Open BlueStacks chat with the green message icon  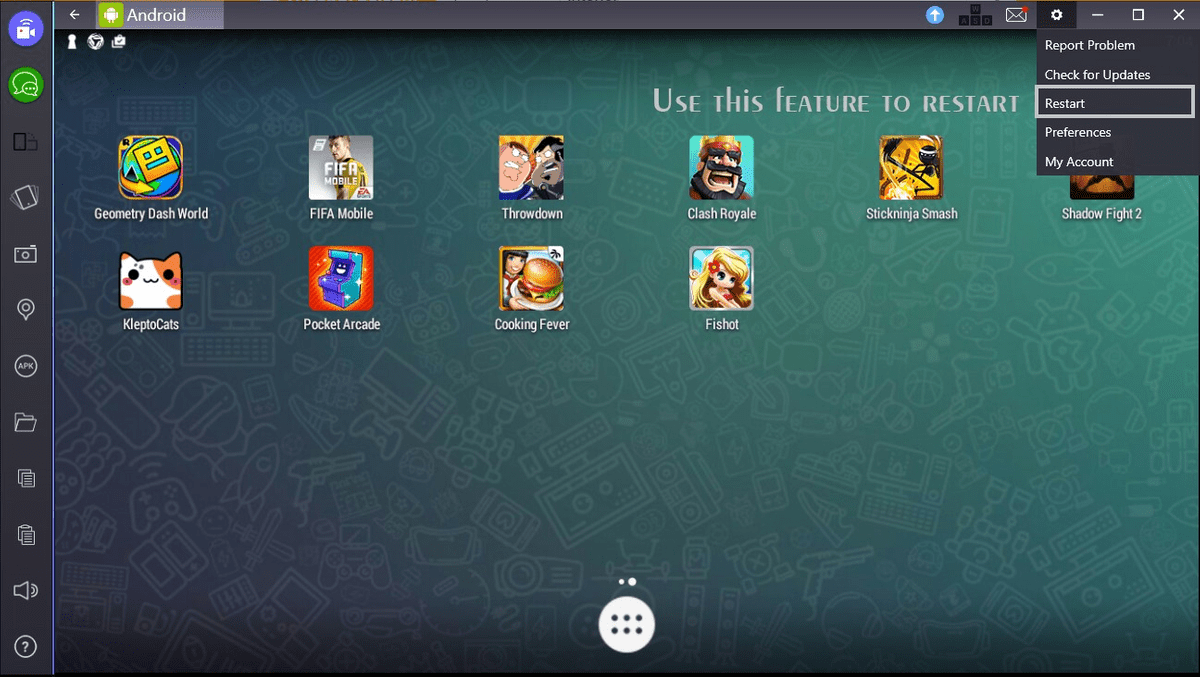coord(25,86)
